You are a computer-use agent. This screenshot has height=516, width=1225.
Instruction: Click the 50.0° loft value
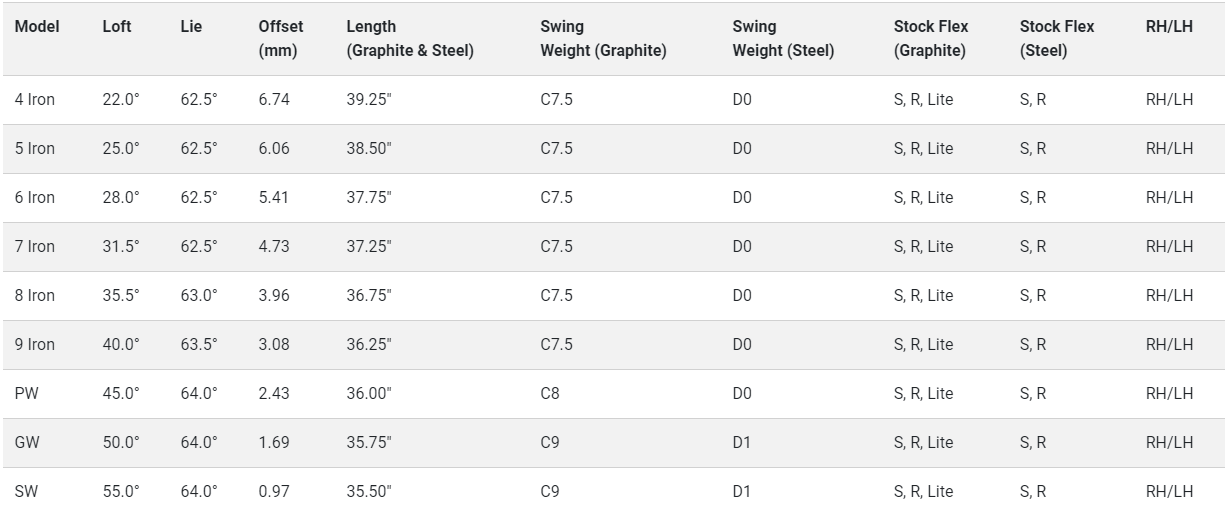point(121,442)
